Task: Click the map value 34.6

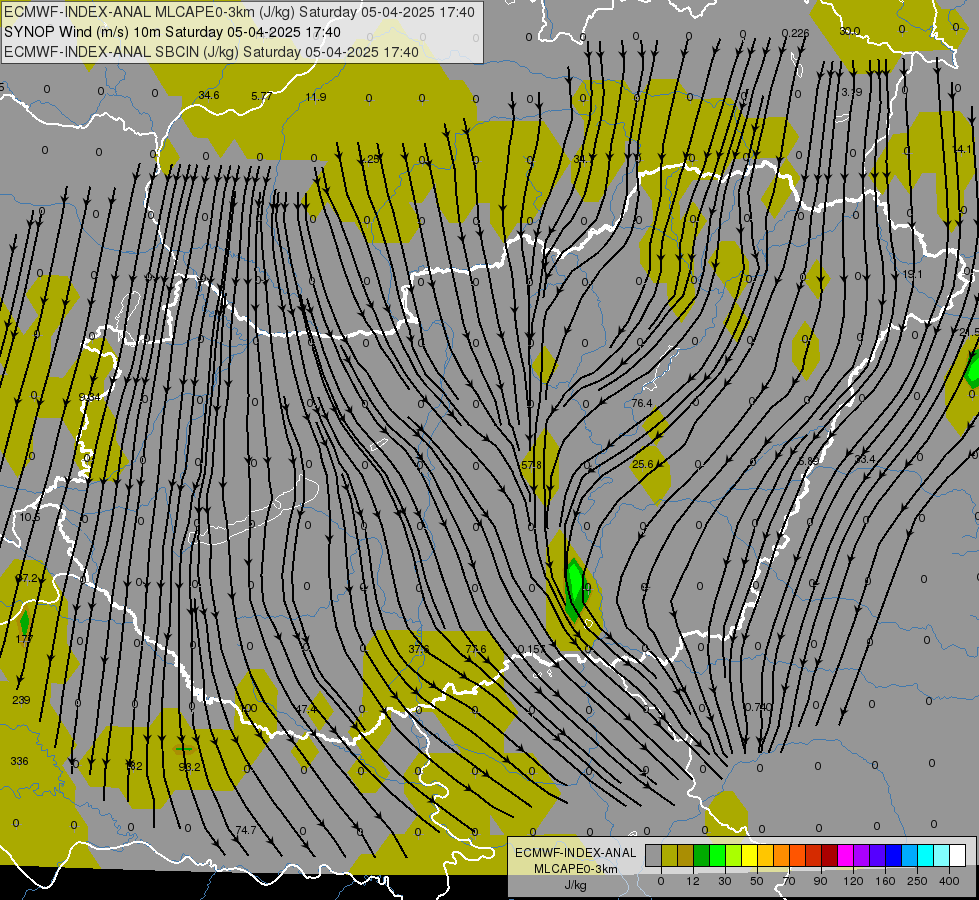Action: 209,95
